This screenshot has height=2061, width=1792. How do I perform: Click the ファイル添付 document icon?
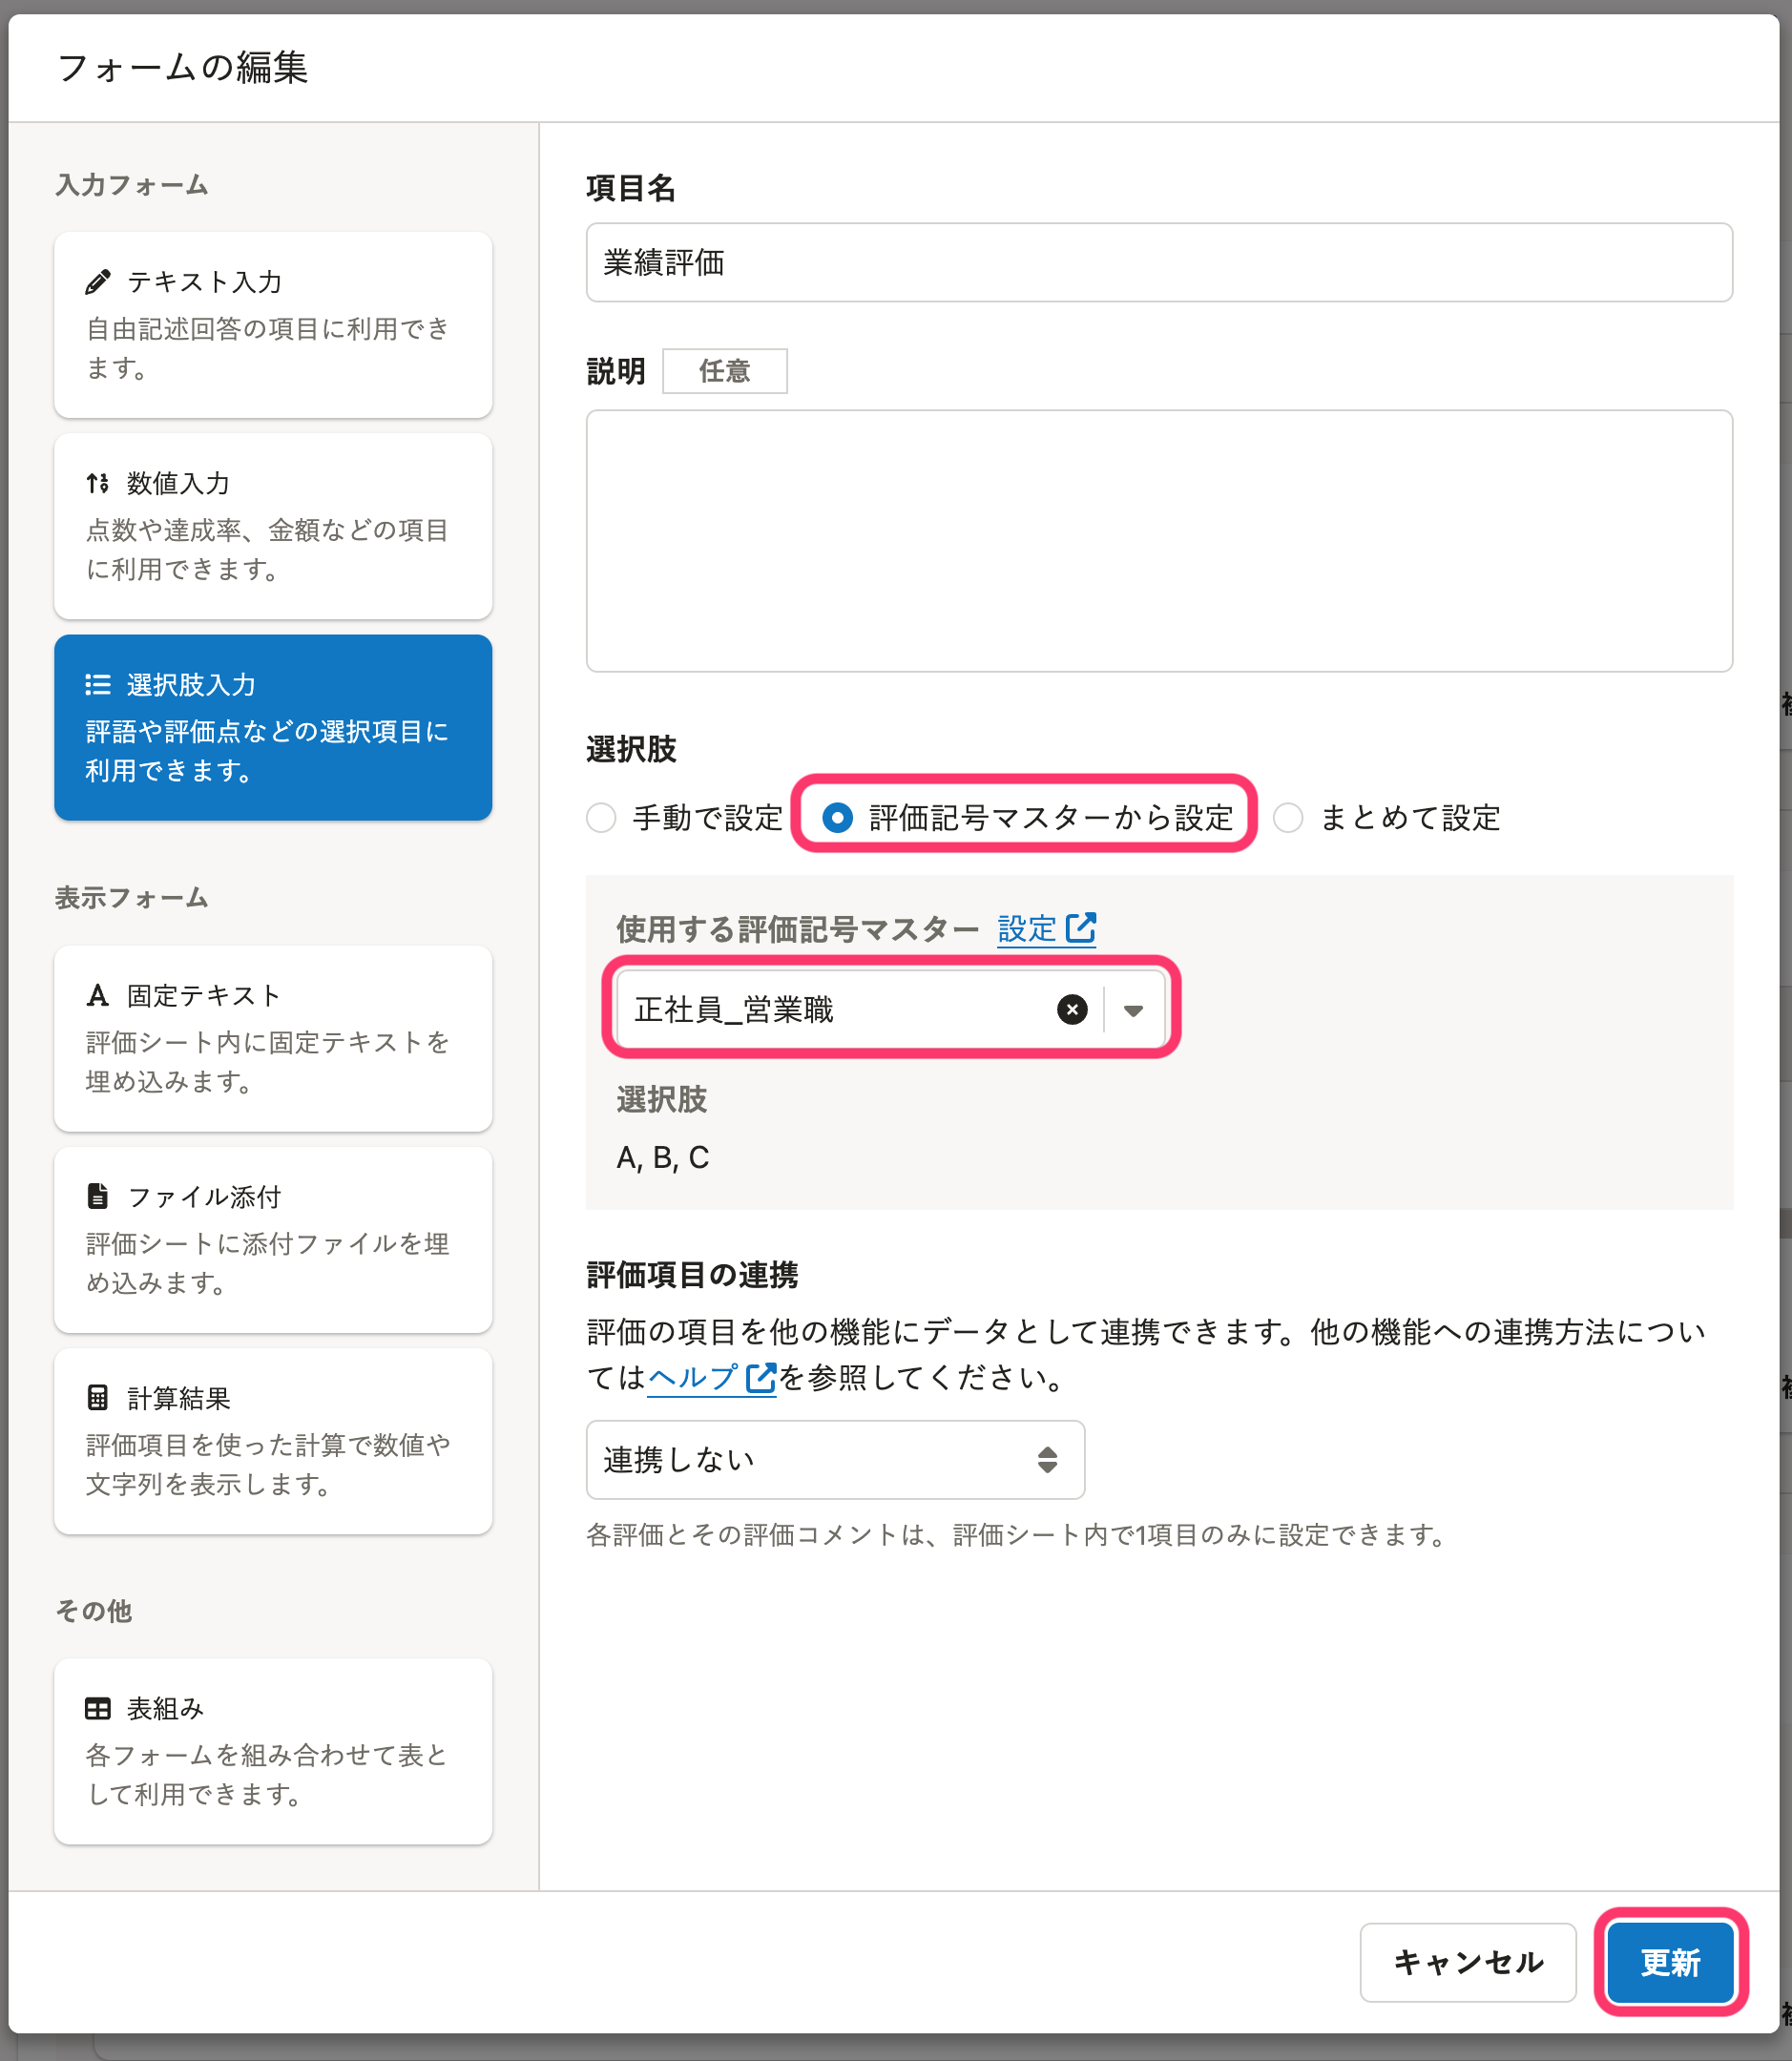[x=97, y=1197]
